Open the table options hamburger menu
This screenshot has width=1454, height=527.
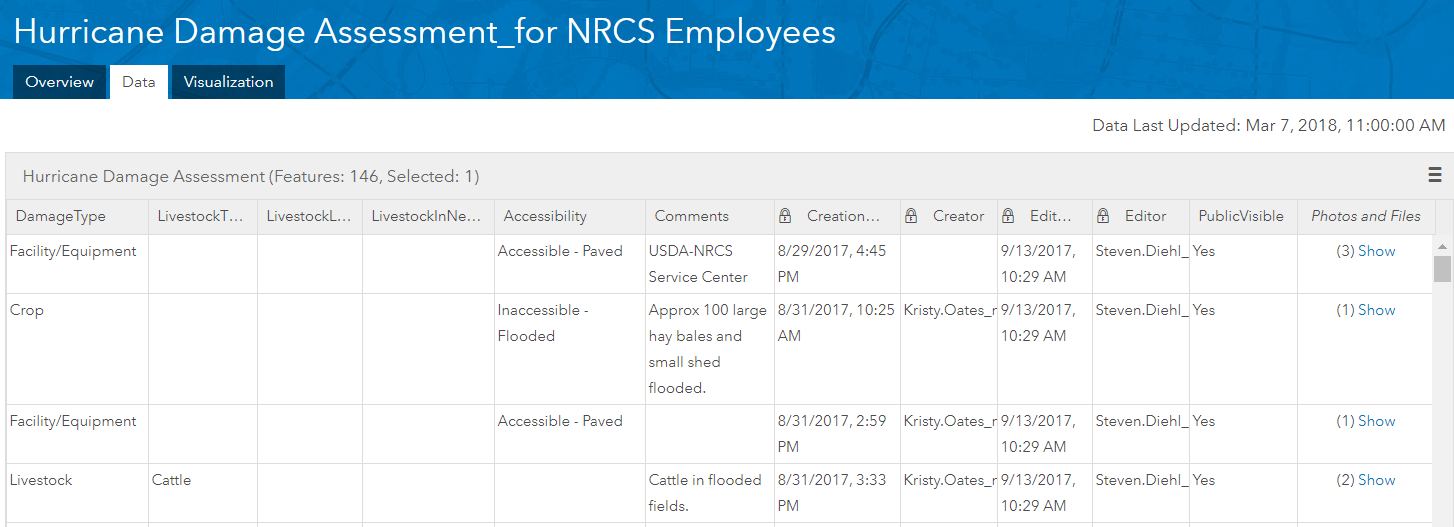[1435, 175]
